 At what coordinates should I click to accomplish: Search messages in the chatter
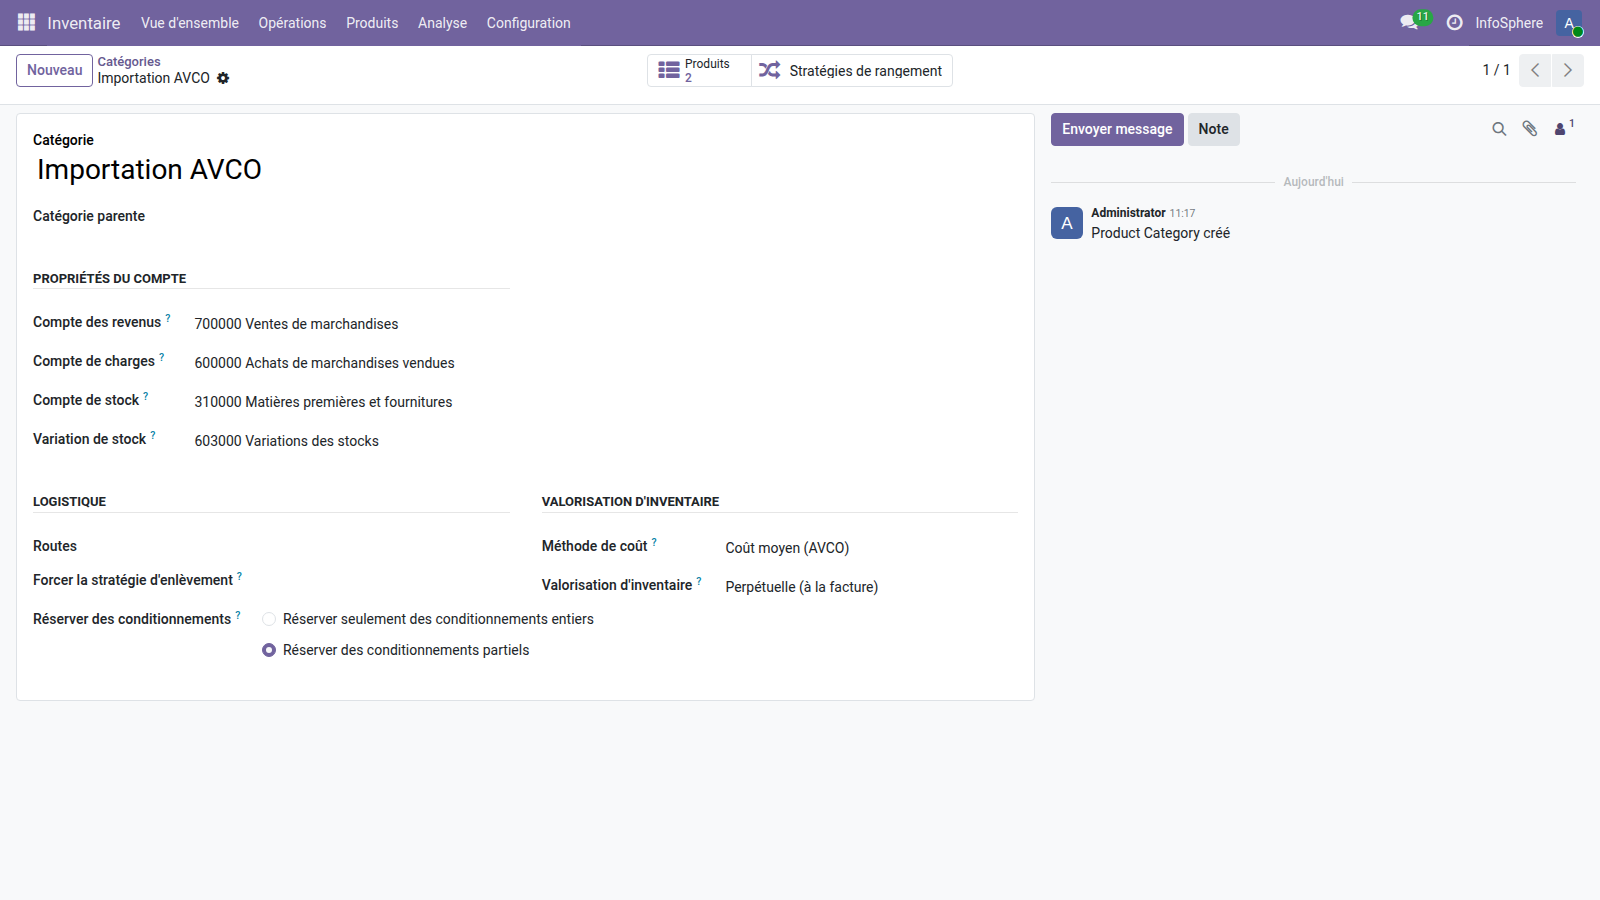point(1498,129)
